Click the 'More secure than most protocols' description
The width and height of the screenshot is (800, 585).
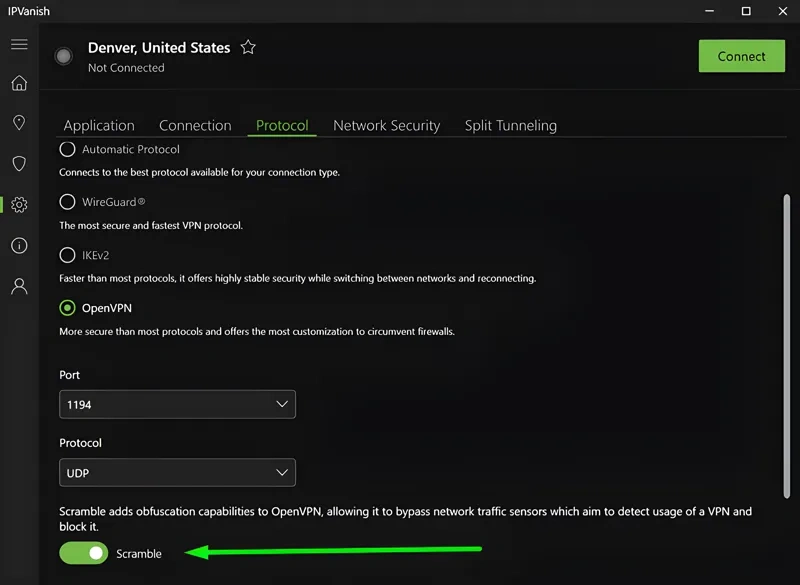tap(257, 332)
